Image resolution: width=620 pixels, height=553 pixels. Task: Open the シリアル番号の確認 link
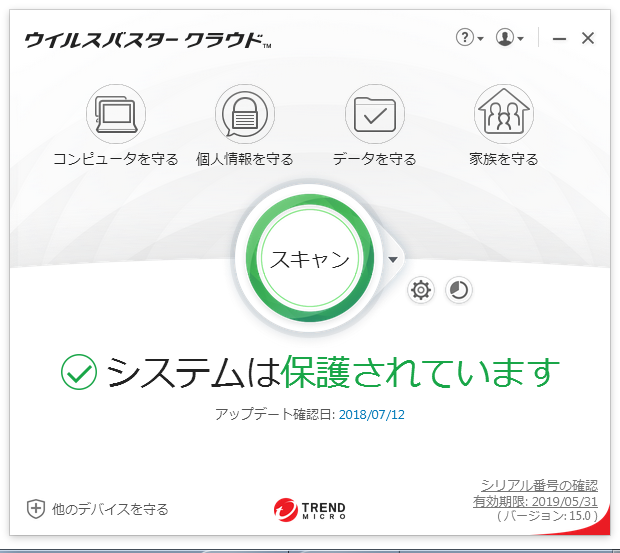tap(539, 485)
